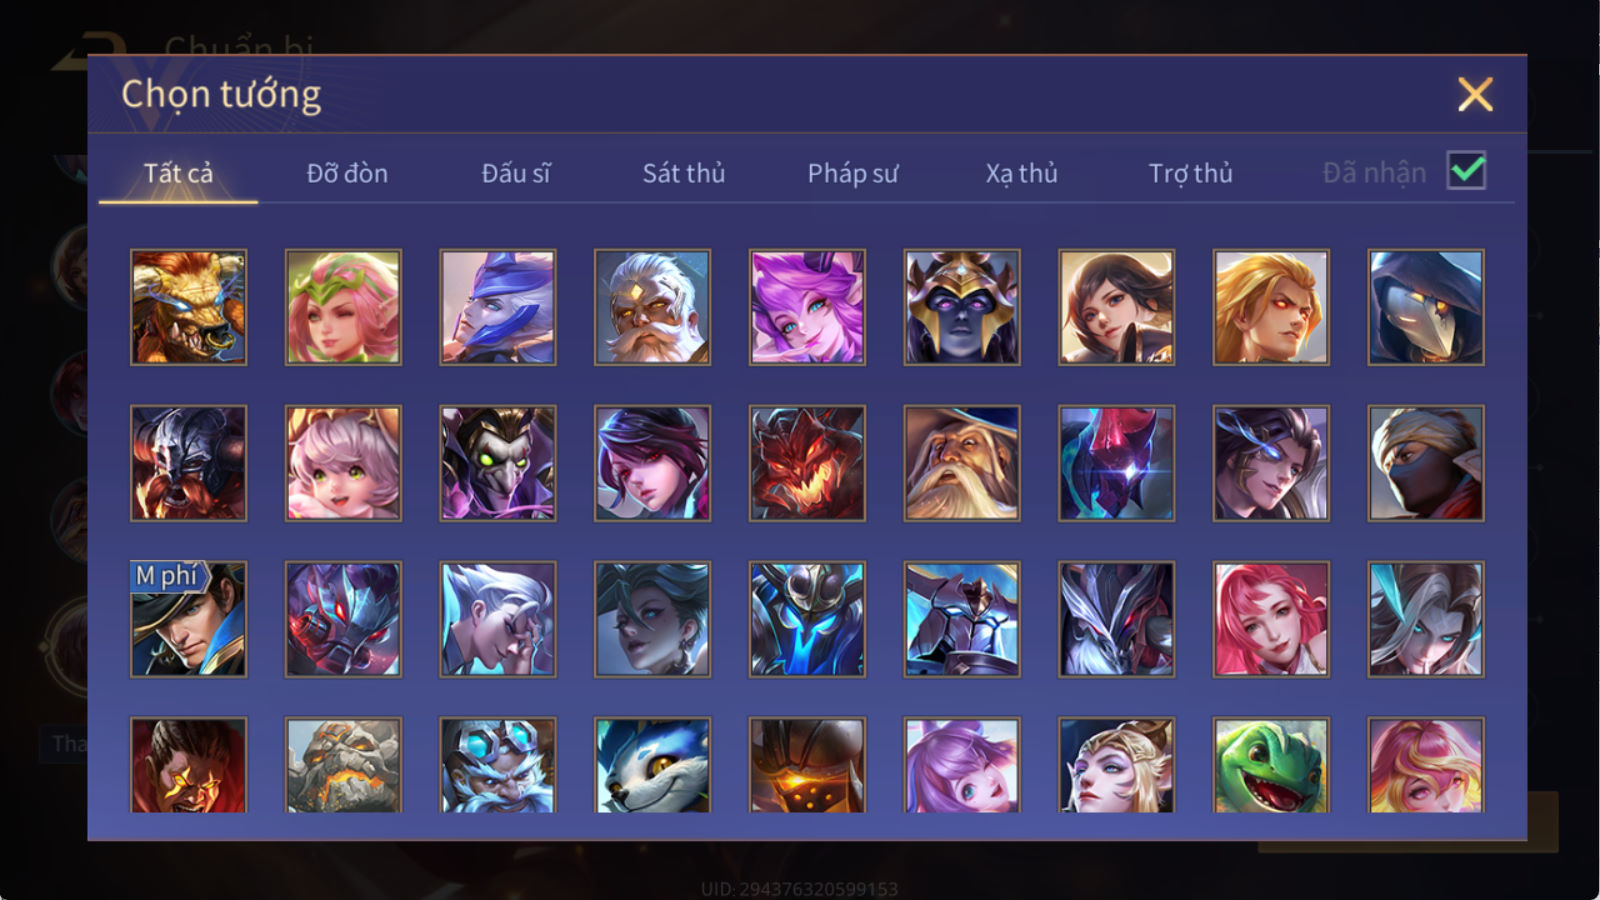Choose the hooded plague-mask hero portrait
The image size is (1600, 900).
point(1426,307)
